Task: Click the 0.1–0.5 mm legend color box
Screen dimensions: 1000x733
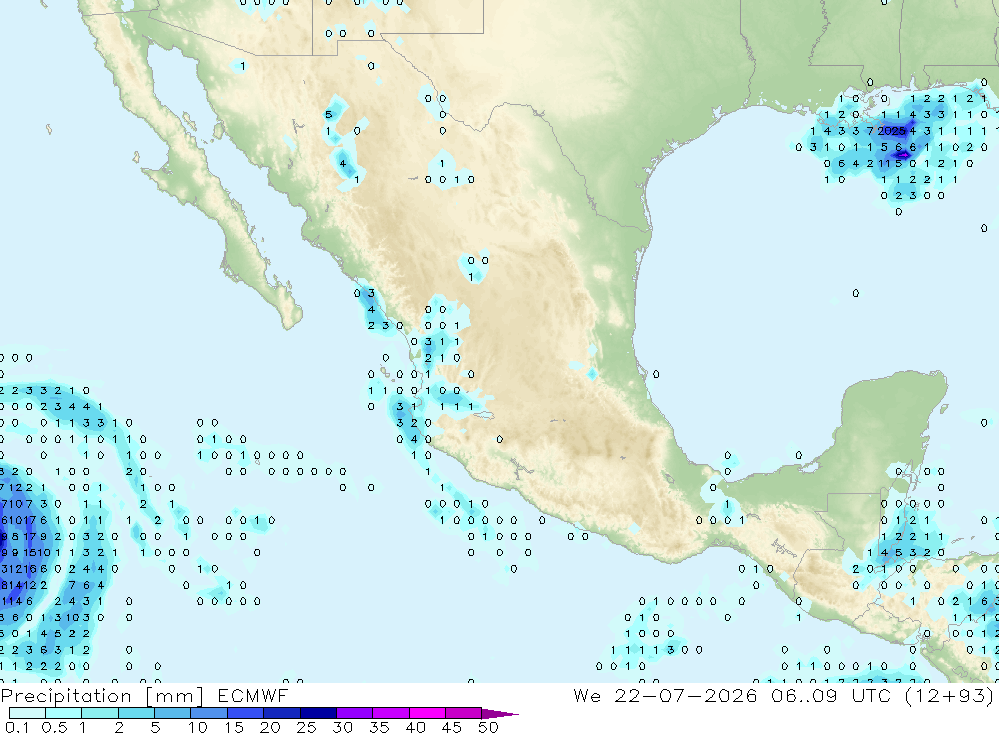Action: (x=27, y=713)
